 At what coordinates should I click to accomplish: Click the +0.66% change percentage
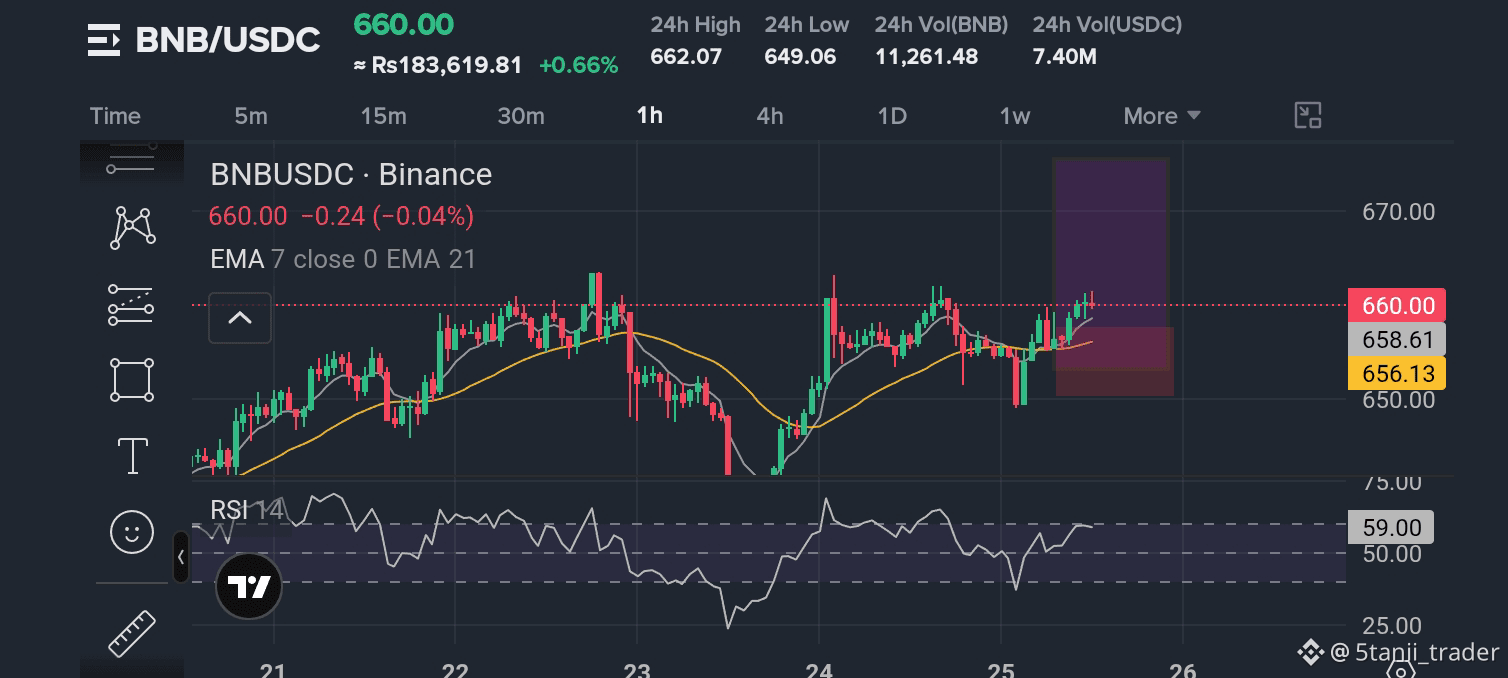[578, 66]
